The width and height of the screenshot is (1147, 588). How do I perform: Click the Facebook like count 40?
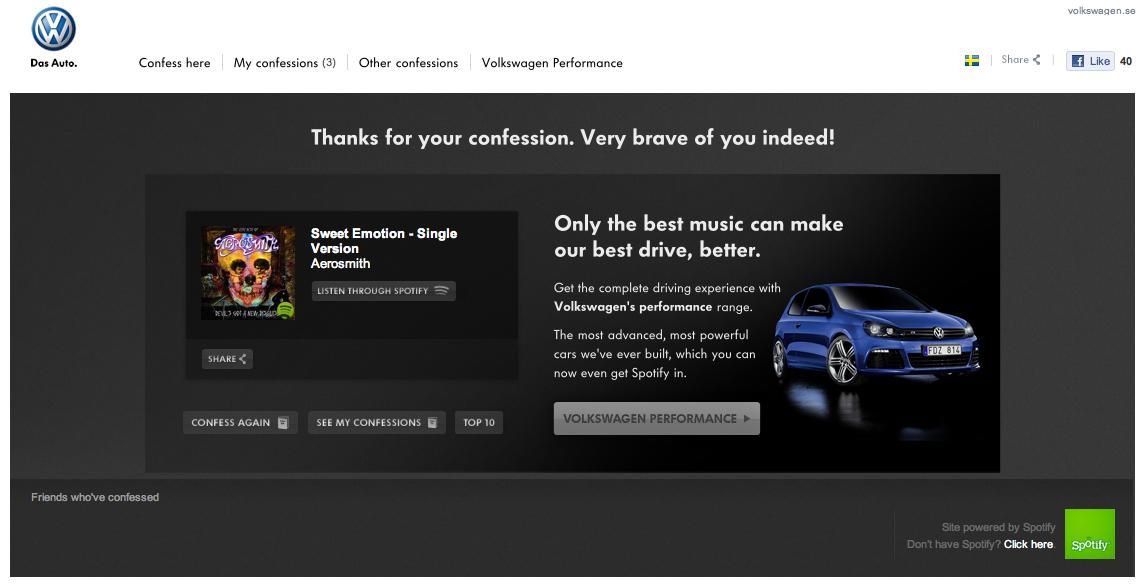(1127, 61)
